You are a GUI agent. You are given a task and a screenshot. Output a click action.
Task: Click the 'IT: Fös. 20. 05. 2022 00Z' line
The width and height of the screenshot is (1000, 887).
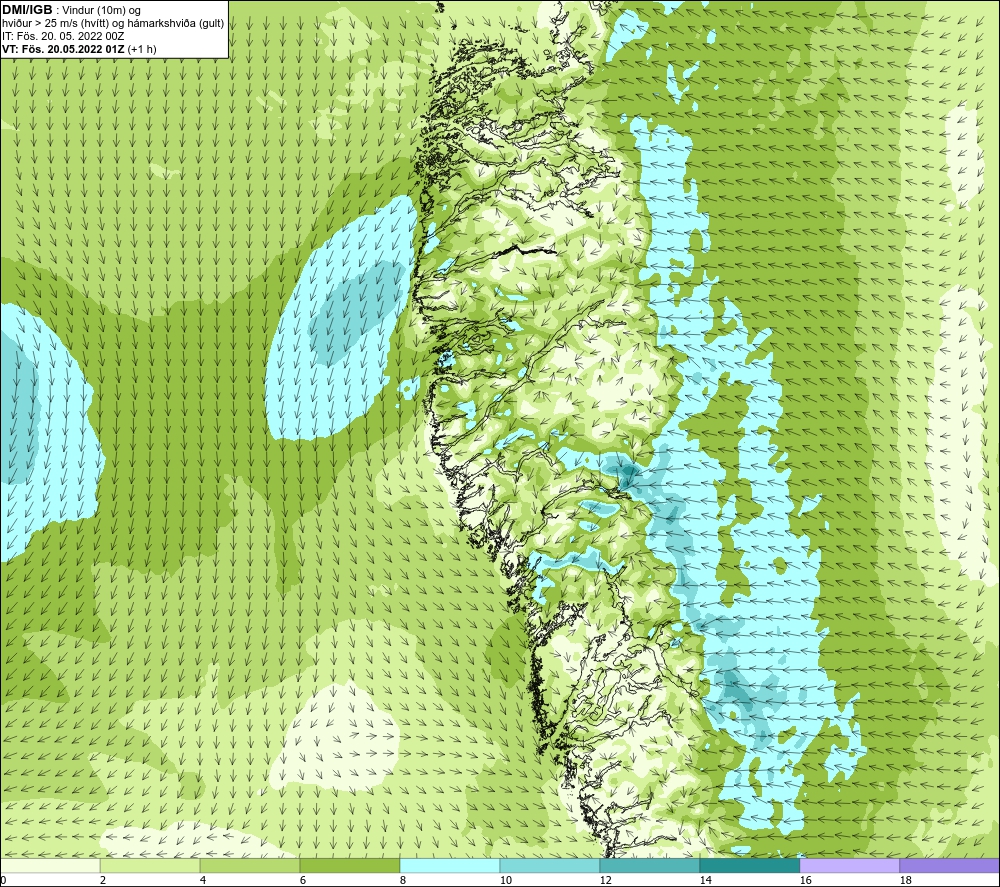(63, 36)
